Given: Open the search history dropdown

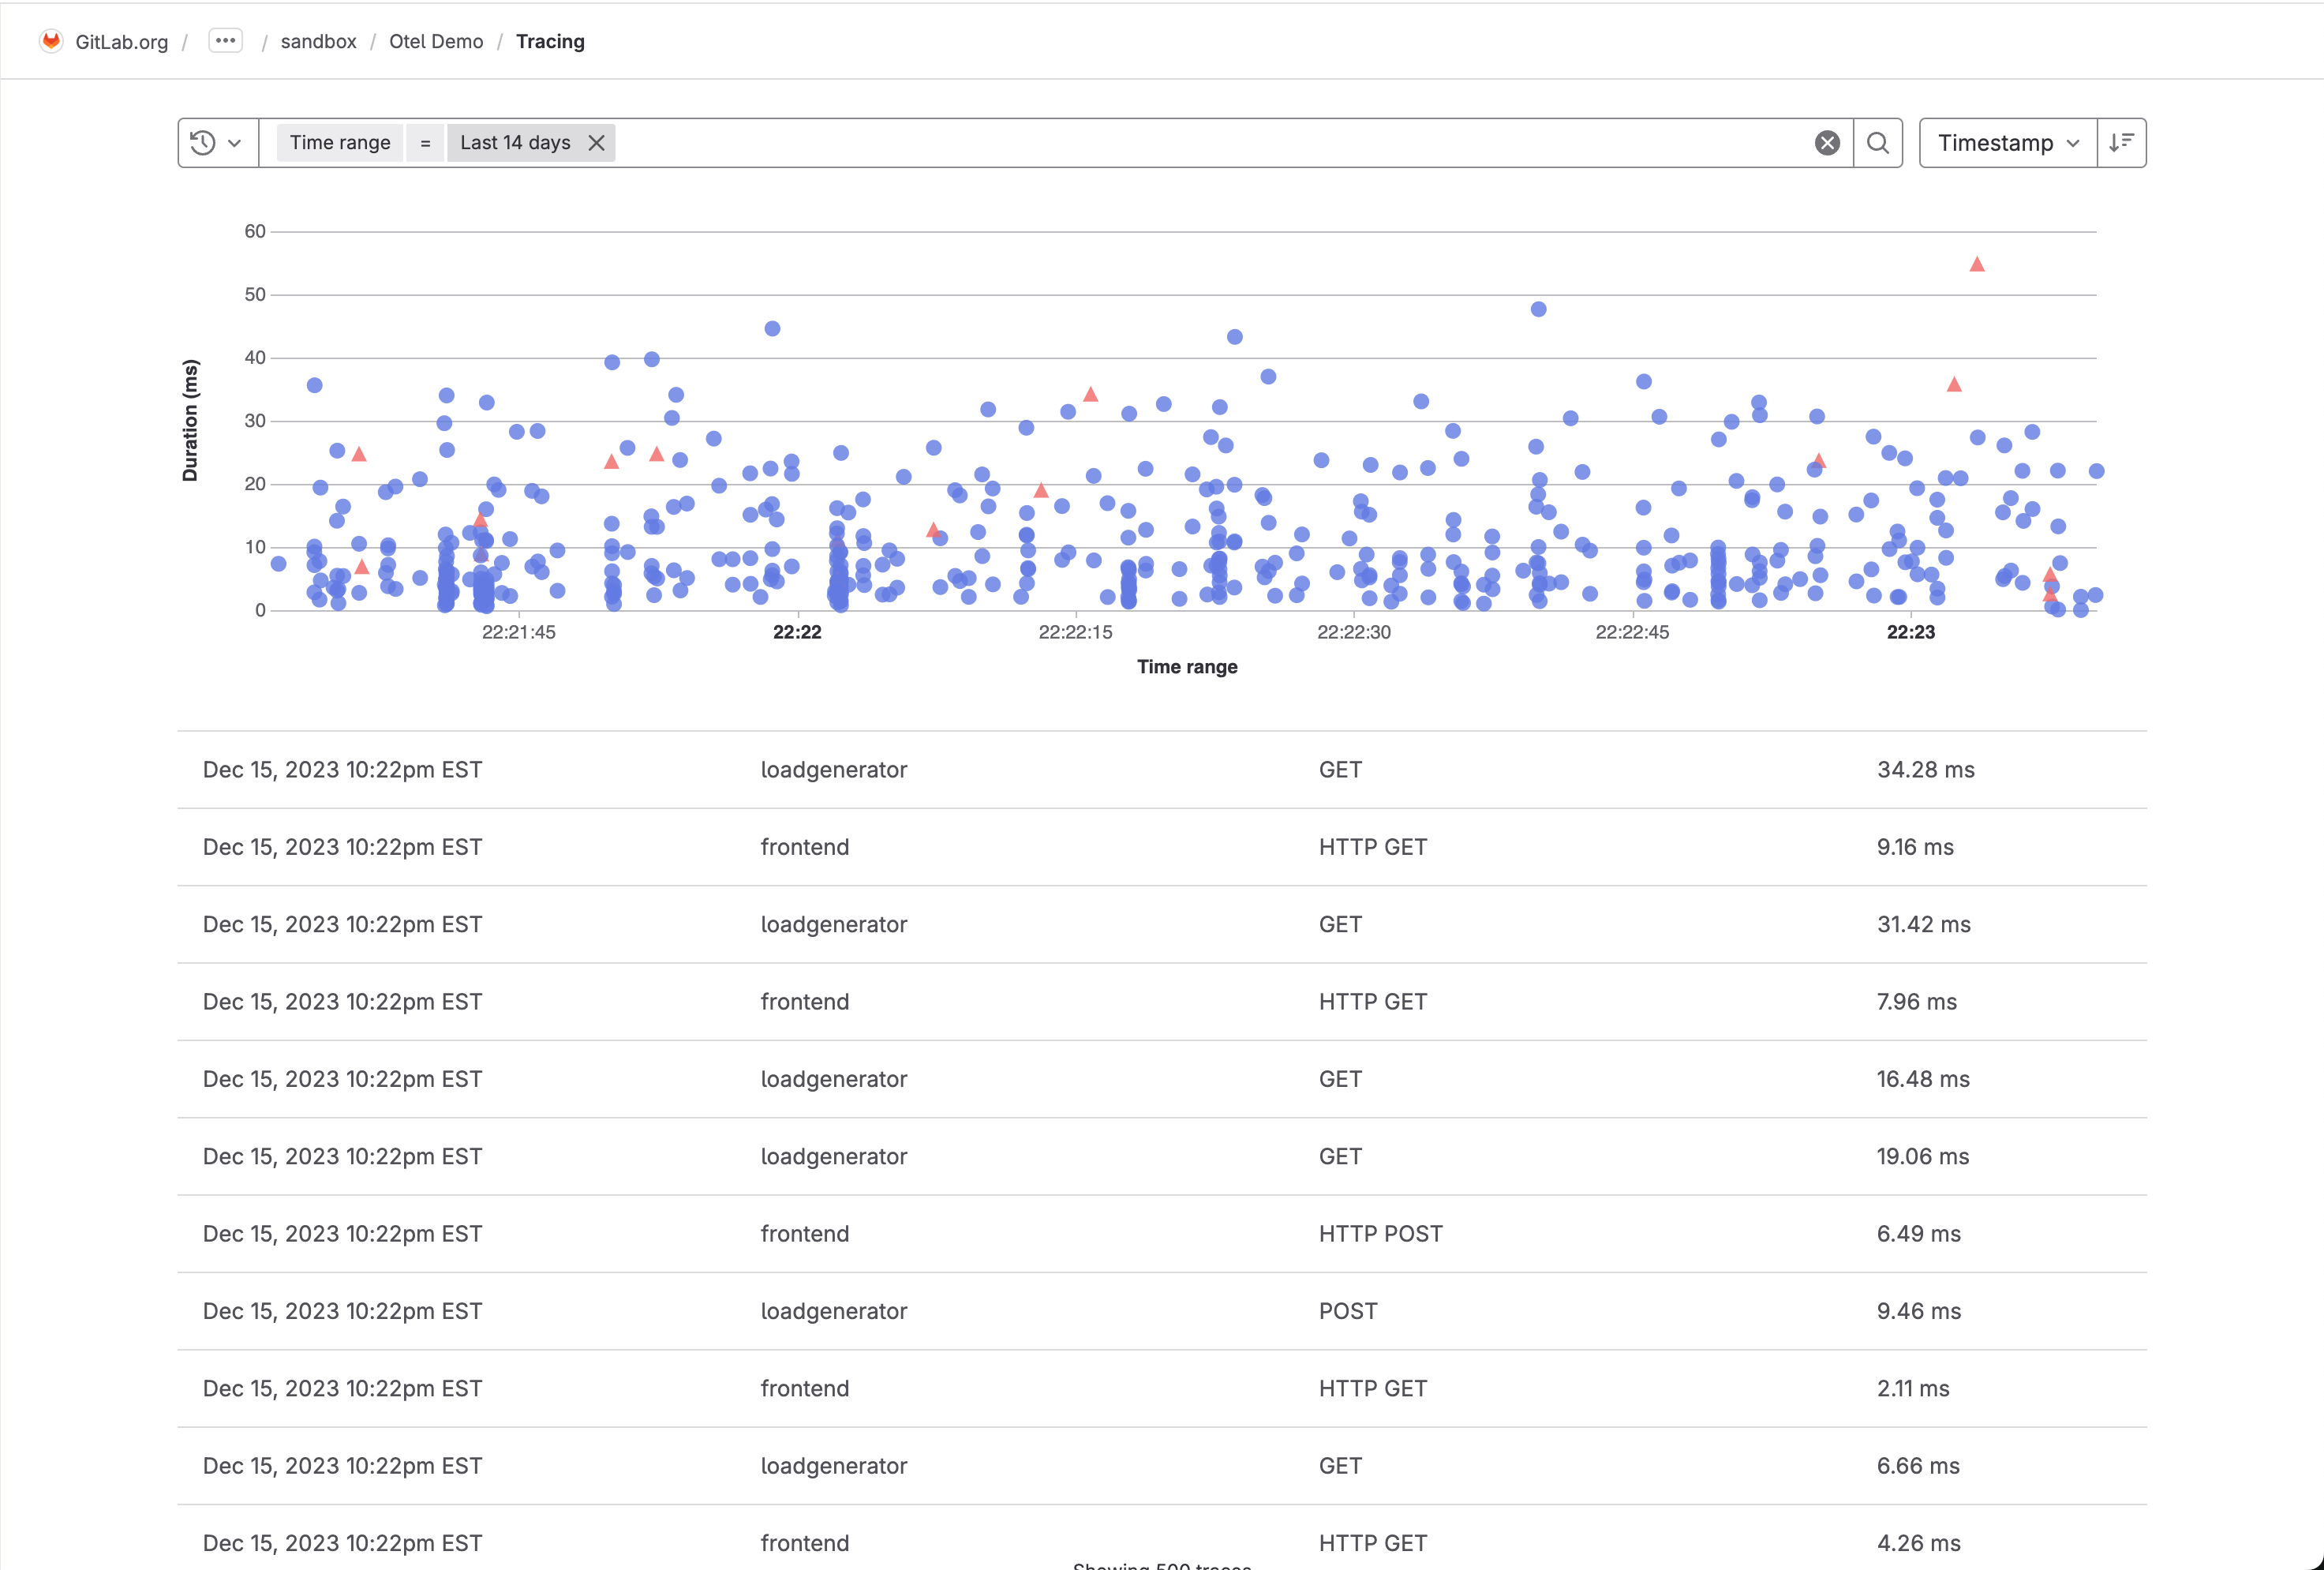Looking at the screenshot, I should pos(217,143).
